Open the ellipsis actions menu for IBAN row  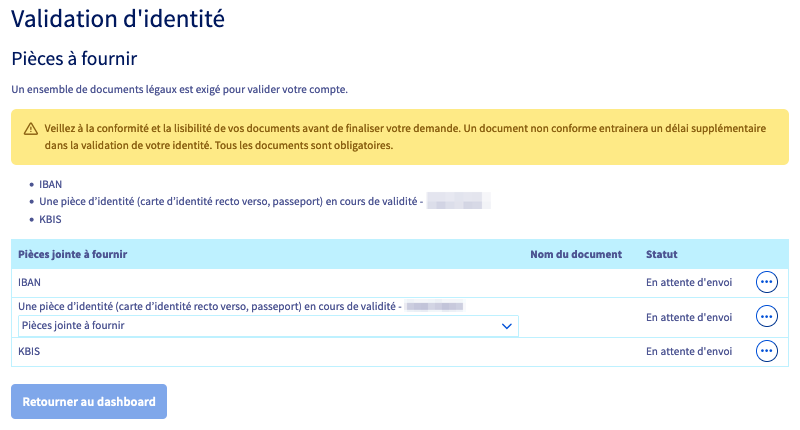click(x=767, y=283)
